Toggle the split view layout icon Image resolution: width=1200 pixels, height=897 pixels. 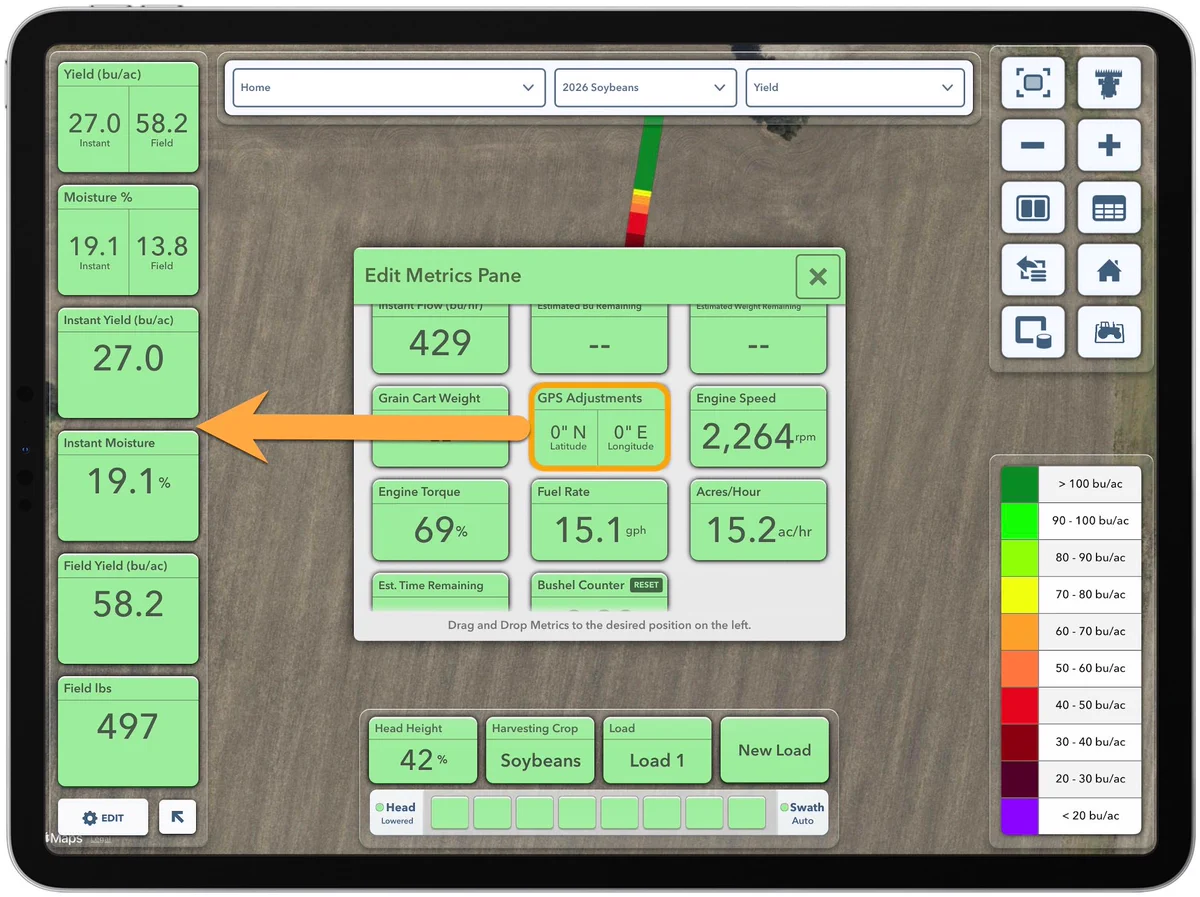pyautogui.click(x=1032, y=208)
